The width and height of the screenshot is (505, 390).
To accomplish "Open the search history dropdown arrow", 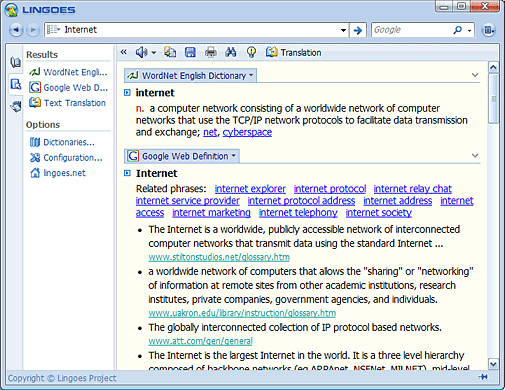I will pos(343,30).
